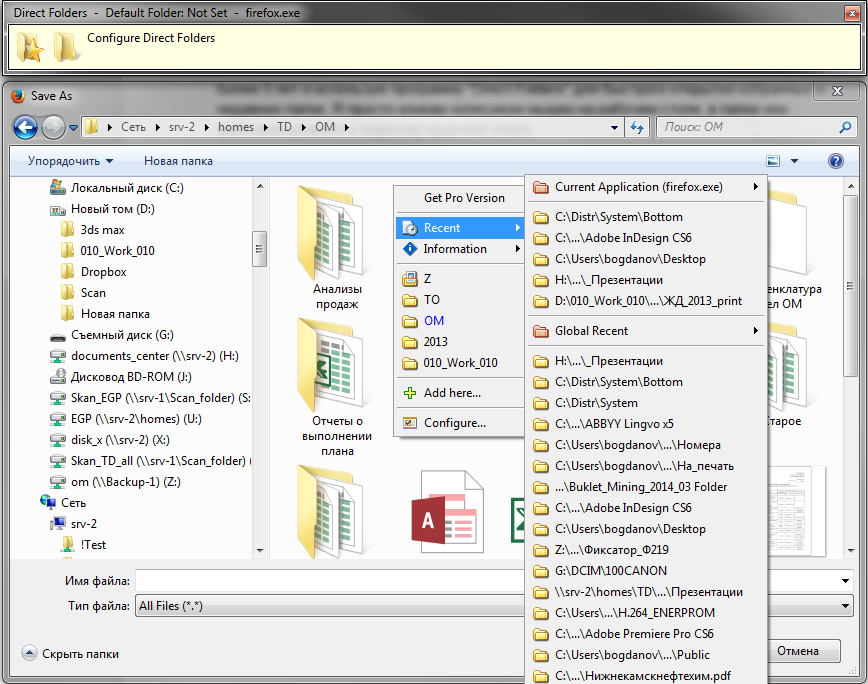Viewport: 868px width, 684px height.
Task: Click the Z network drive icon in the menu
Action: click(x=409, y=278)
